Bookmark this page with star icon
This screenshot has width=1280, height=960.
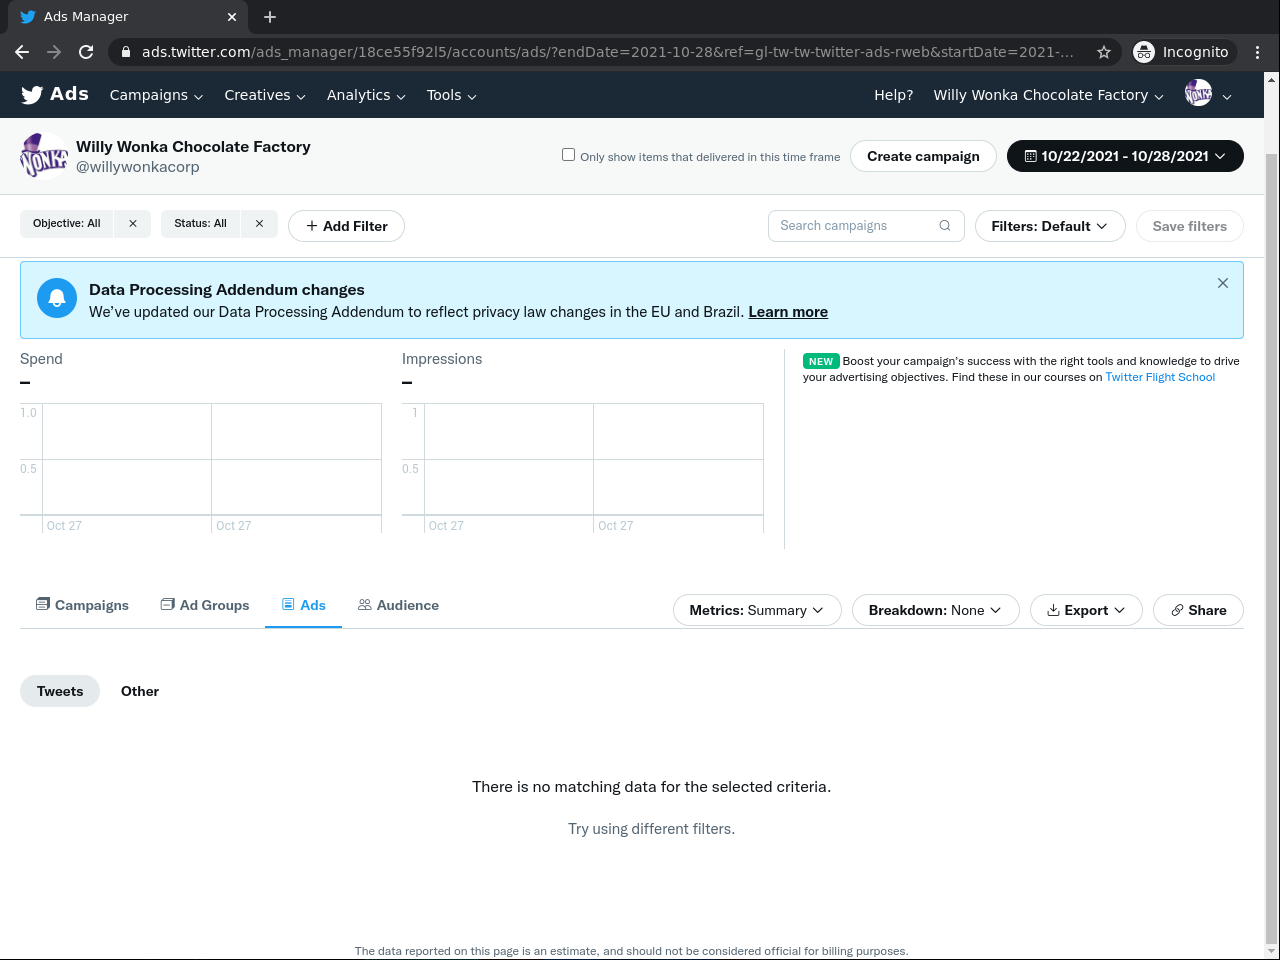pyautogui.click(x=1104, y=52)
